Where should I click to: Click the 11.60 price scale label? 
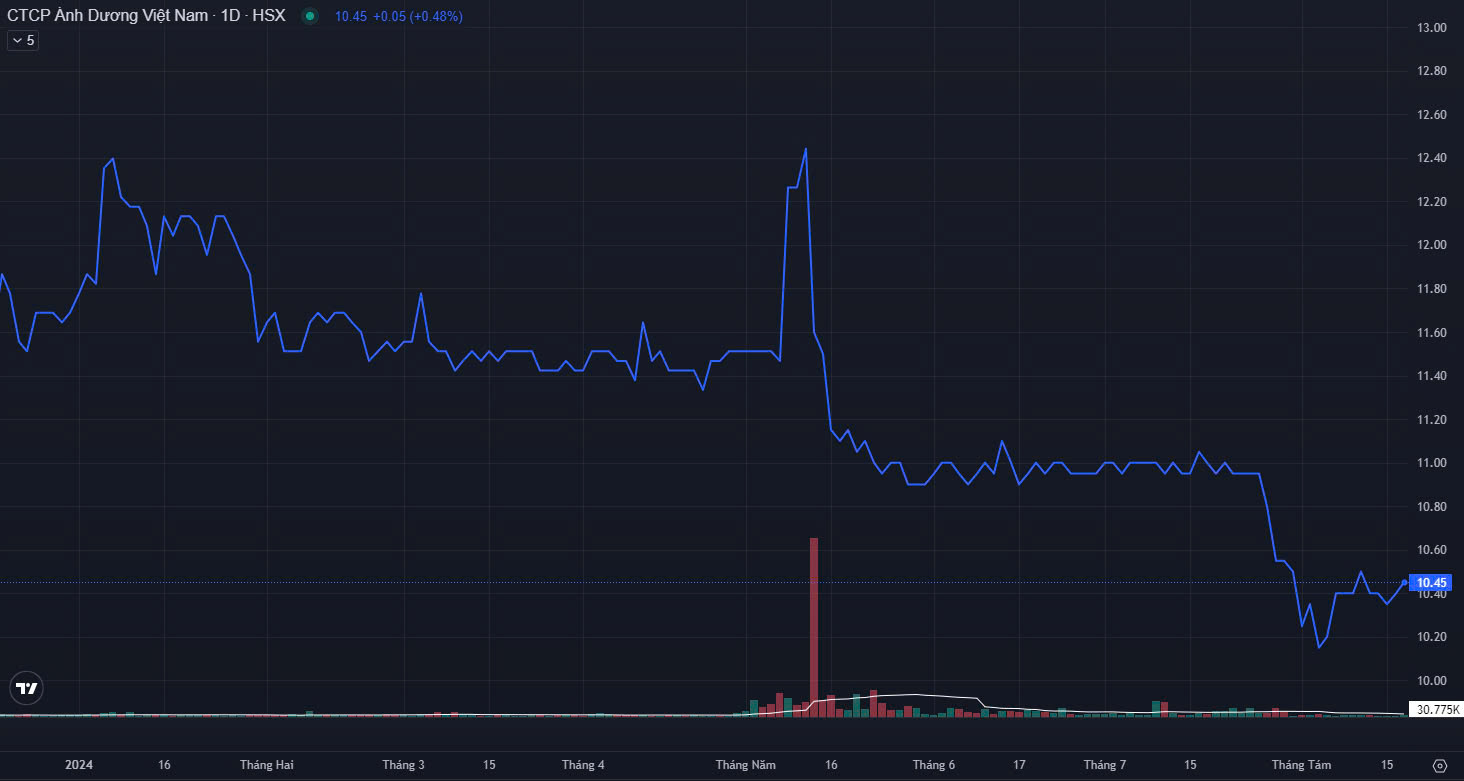tap(1433, 332)
